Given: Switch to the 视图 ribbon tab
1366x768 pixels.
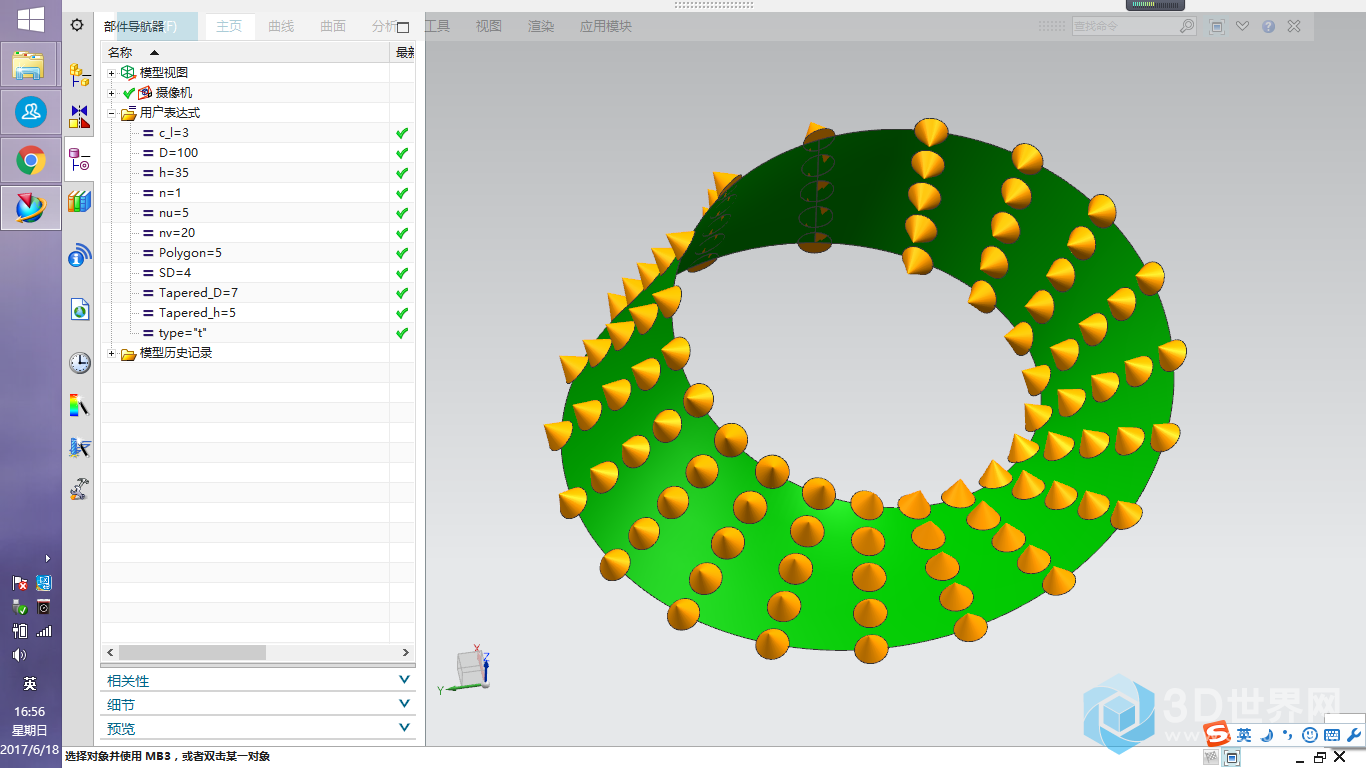Looking at the screenshot, I should point(489,26).
